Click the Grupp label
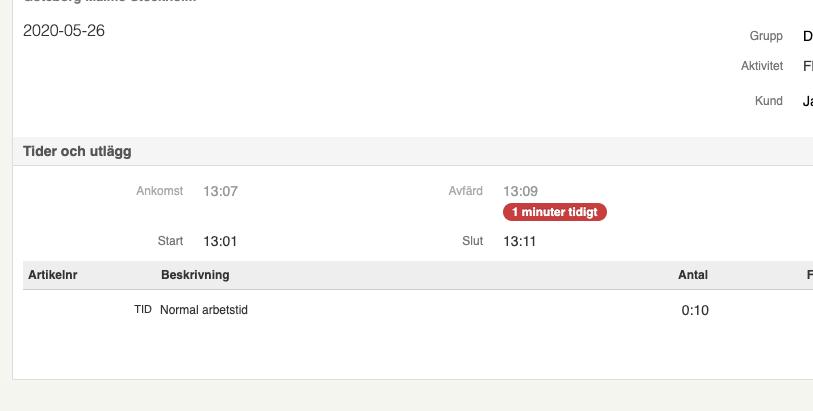 pyautogui.click(x=766, y=36)
